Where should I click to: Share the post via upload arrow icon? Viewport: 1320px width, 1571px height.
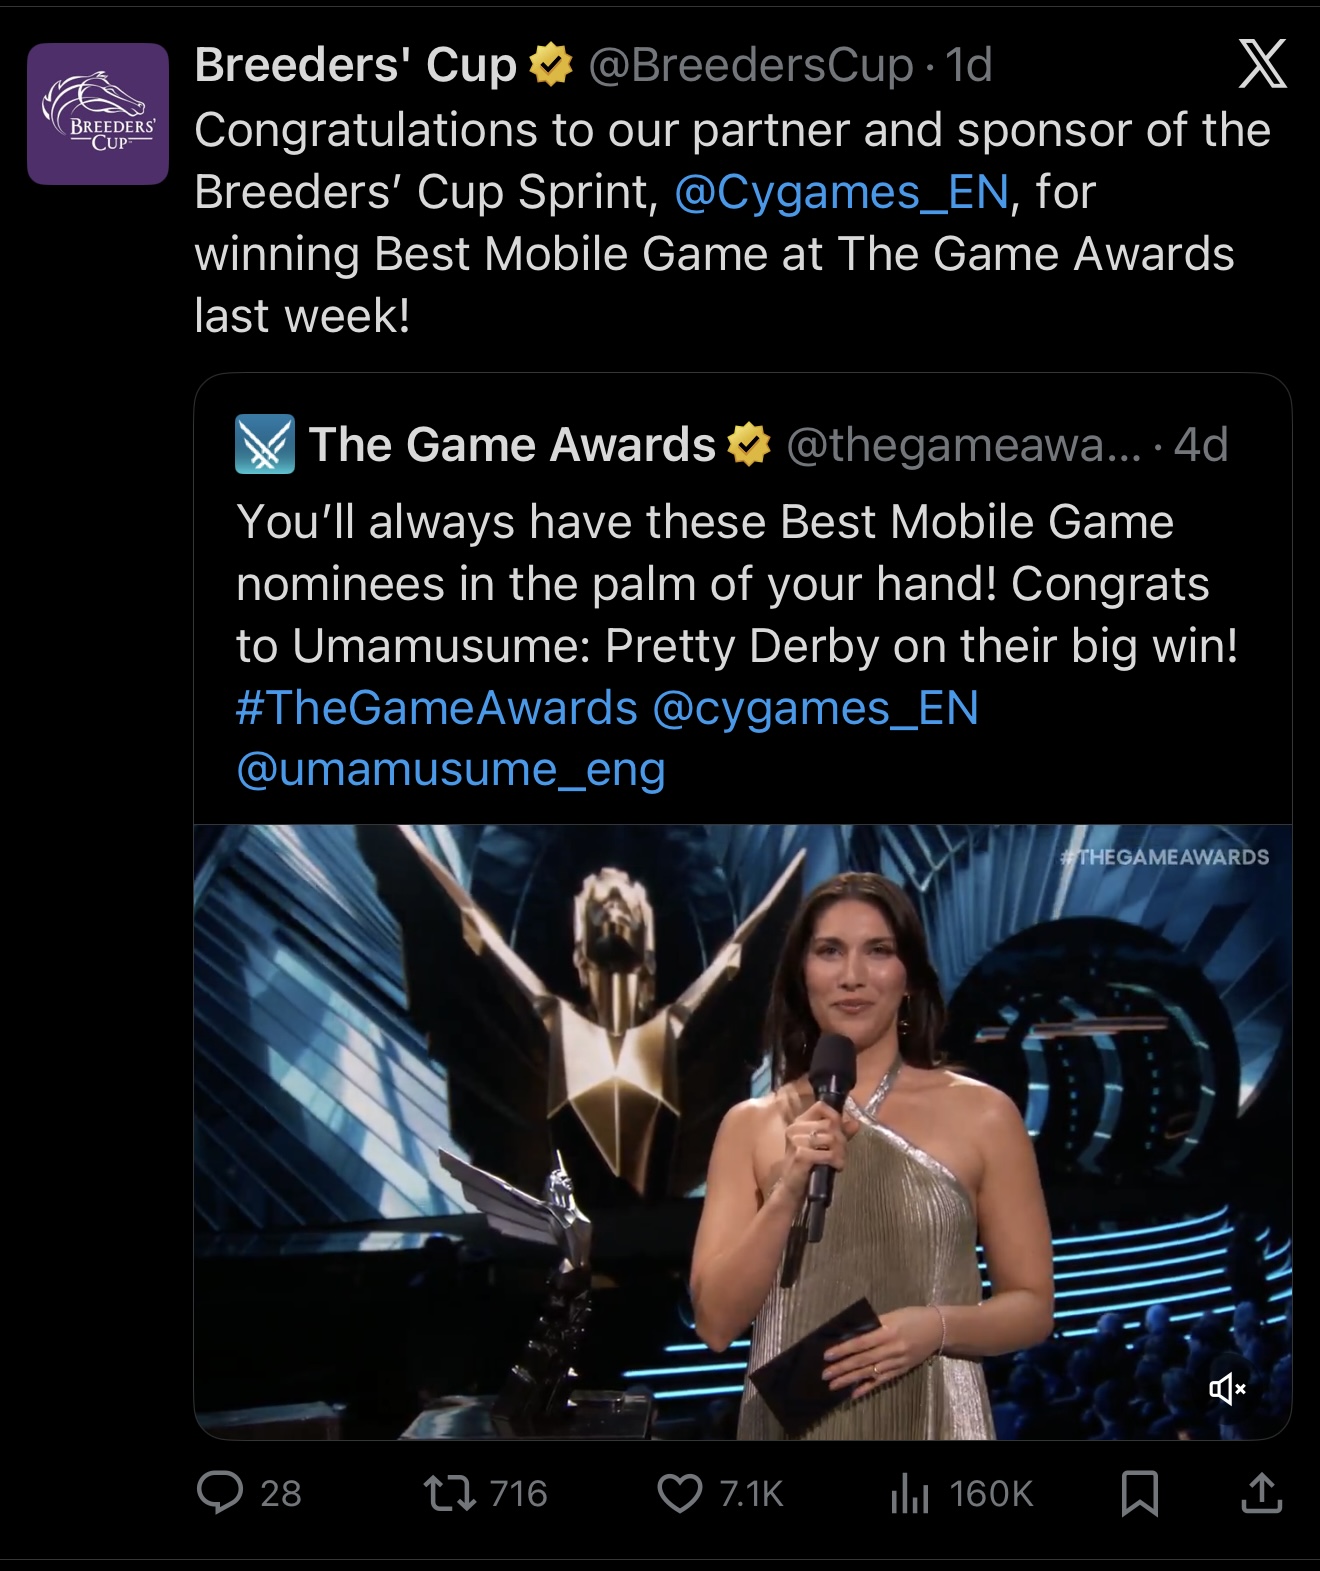(x=1261, y=1493)
